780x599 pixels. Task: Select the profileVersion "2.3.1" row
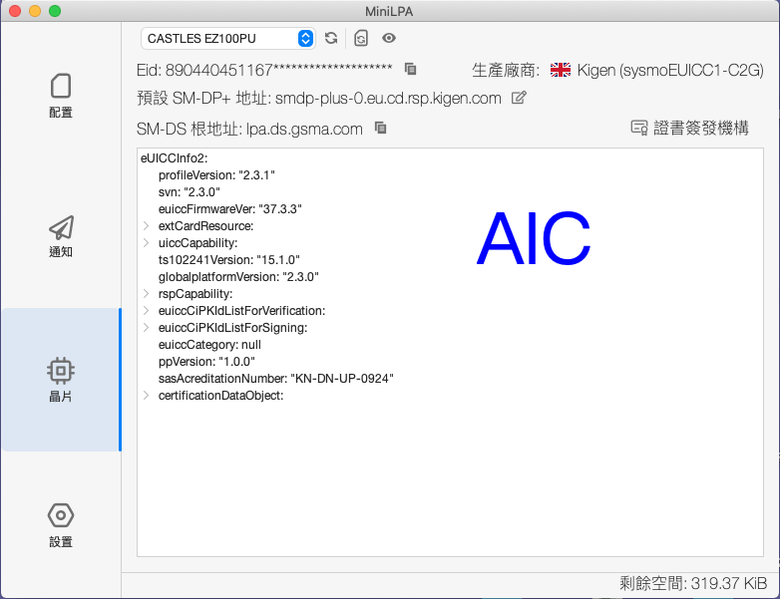216,175
